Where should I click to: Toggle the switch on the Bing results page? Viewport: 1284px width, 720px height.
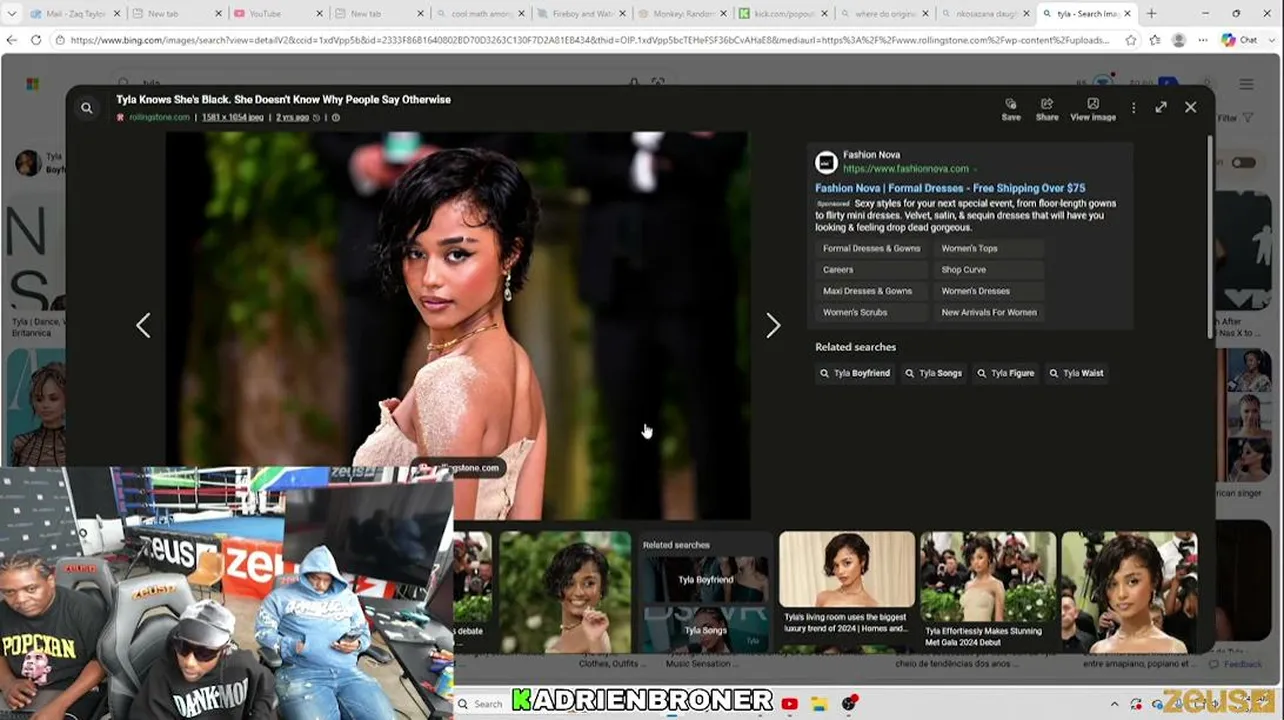pos(1243,163)
